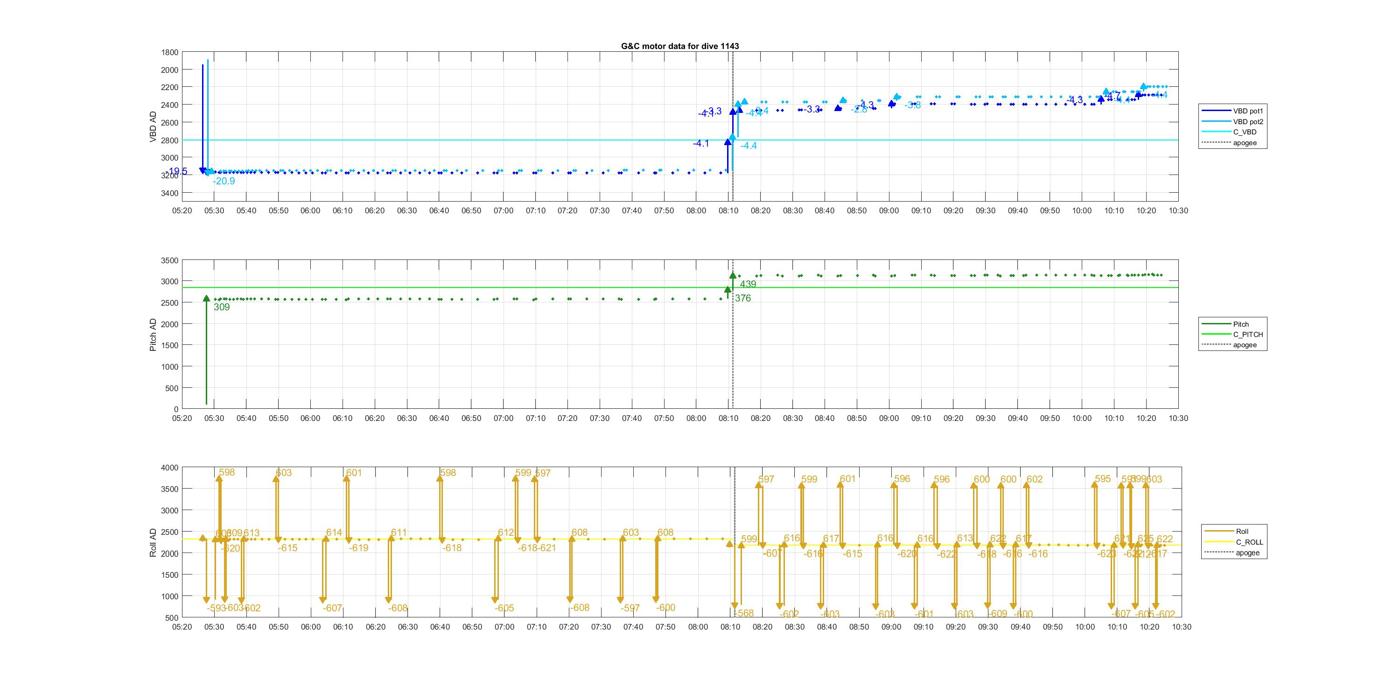This screenshot has width=1400, height=693.
Task: Click 'C_ROLL' legend entry
Action: tap(1249, 542)
